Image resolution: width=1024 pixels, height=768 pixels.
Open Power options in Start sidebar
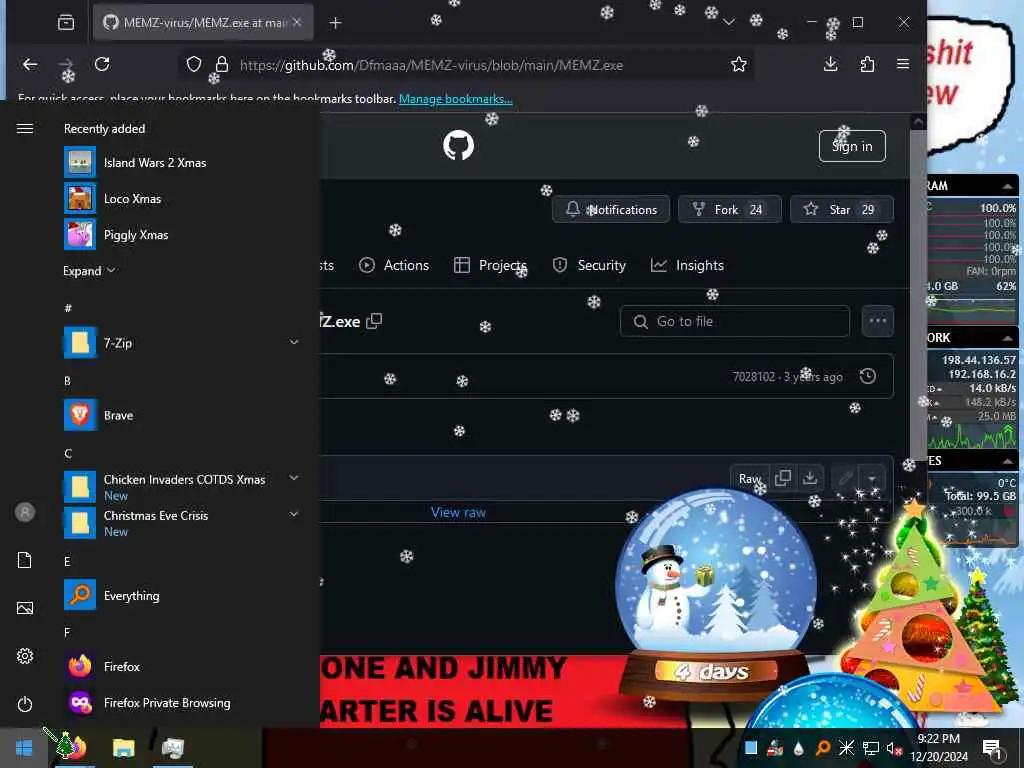coord(25,704)
